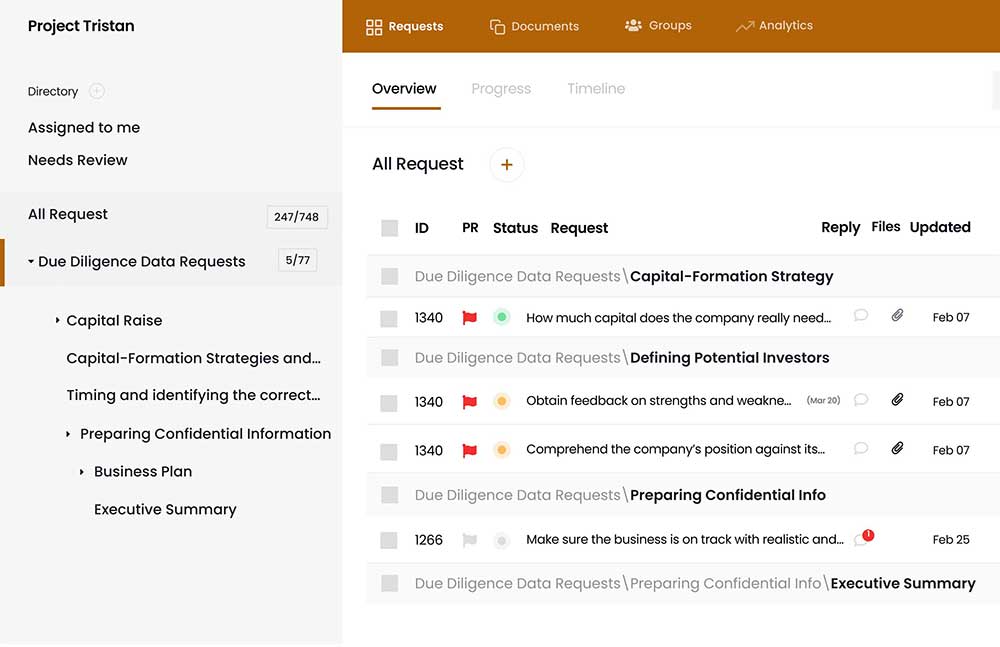Check the box for 'How much capital' request
Screen dimensions: 1000x647
tap(390, 319)
